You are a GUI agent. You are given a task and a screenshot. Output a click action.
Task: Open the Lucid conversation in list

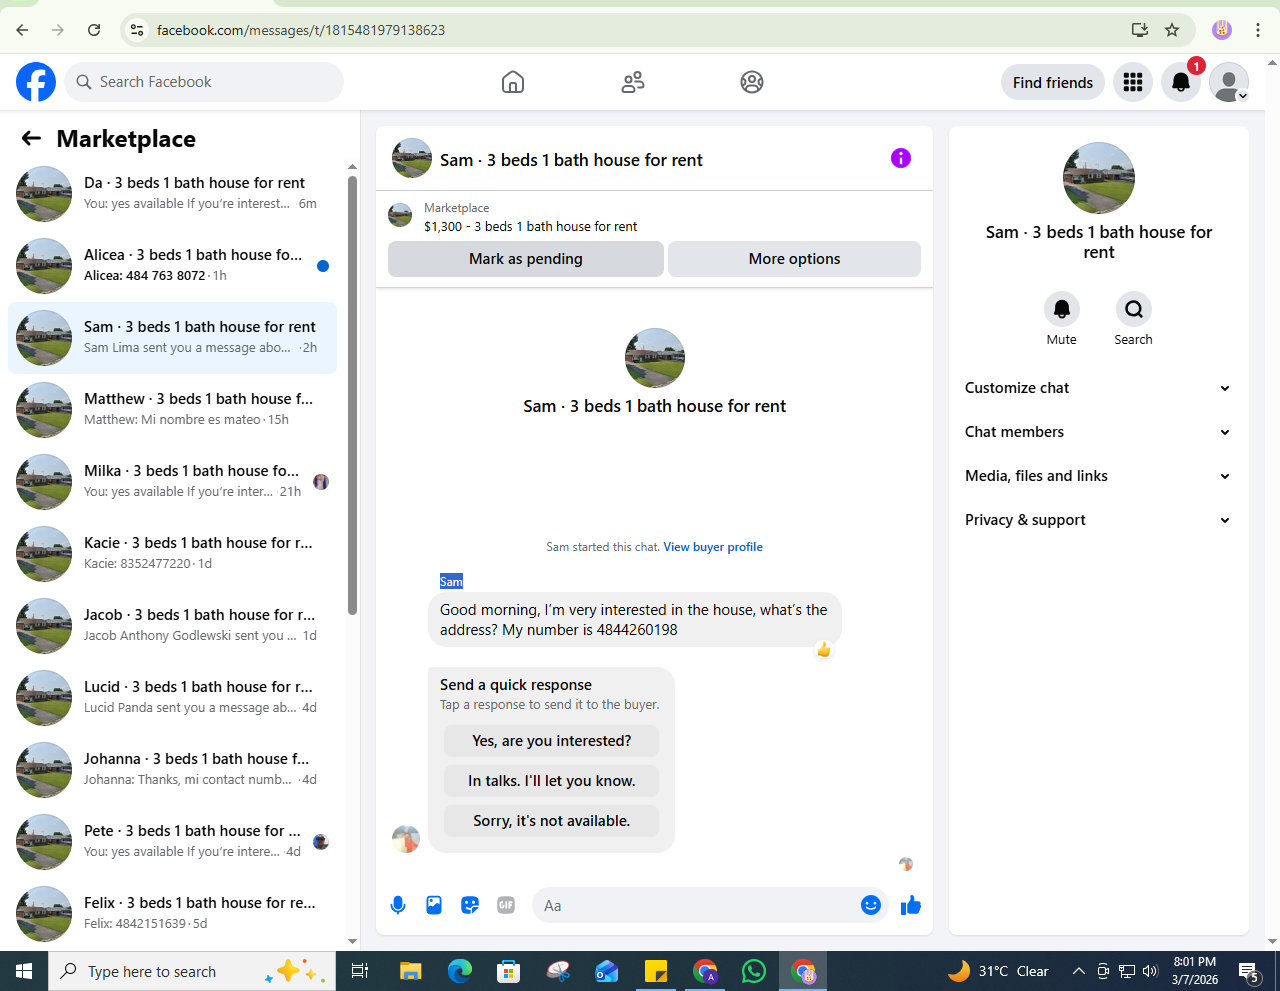click(x=173, y=698)
